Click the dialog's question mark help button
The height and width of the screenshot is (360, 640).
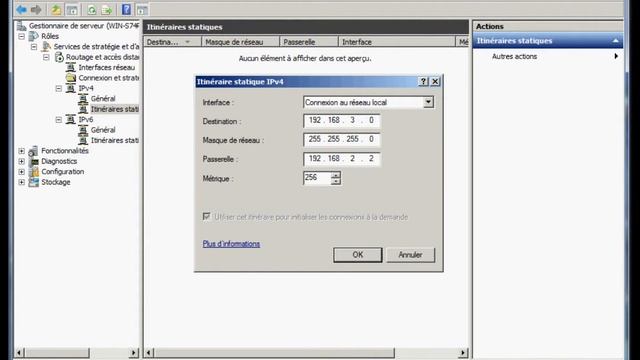423,82
